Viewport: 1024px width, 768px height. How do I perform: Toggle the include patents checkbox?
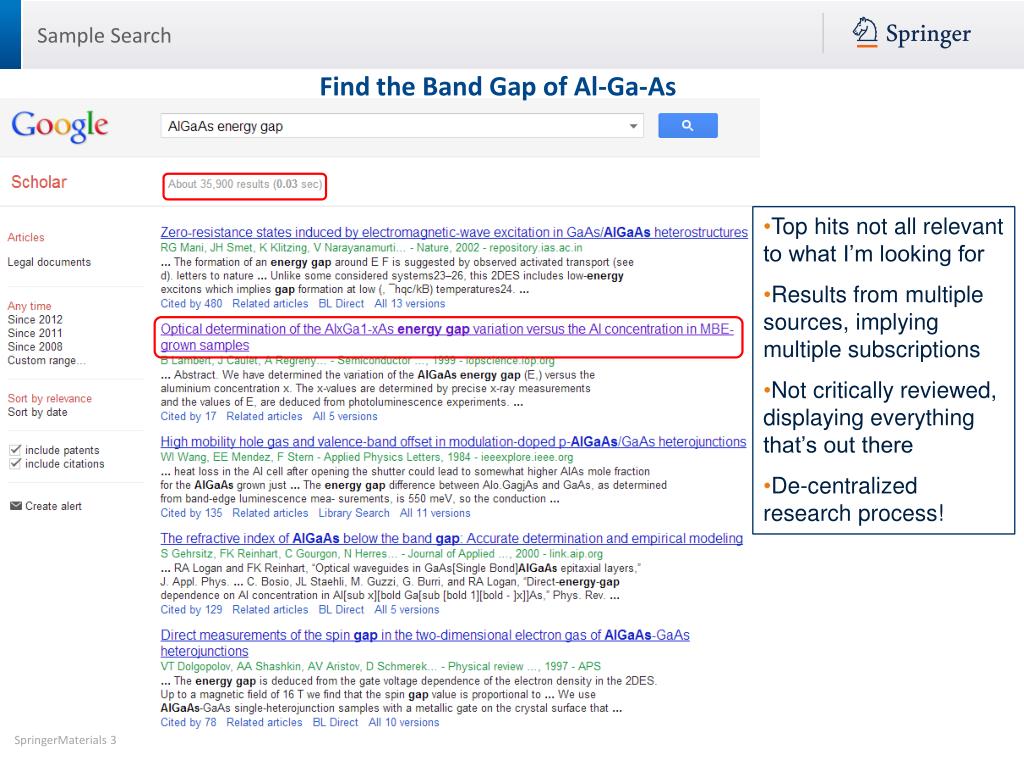[x=15, y=450]
